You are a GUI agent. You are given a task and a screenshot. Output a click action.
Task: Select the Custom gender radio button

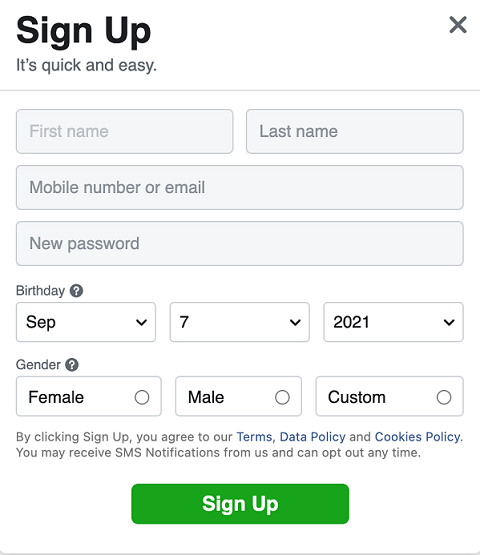[x=444, y=397]
